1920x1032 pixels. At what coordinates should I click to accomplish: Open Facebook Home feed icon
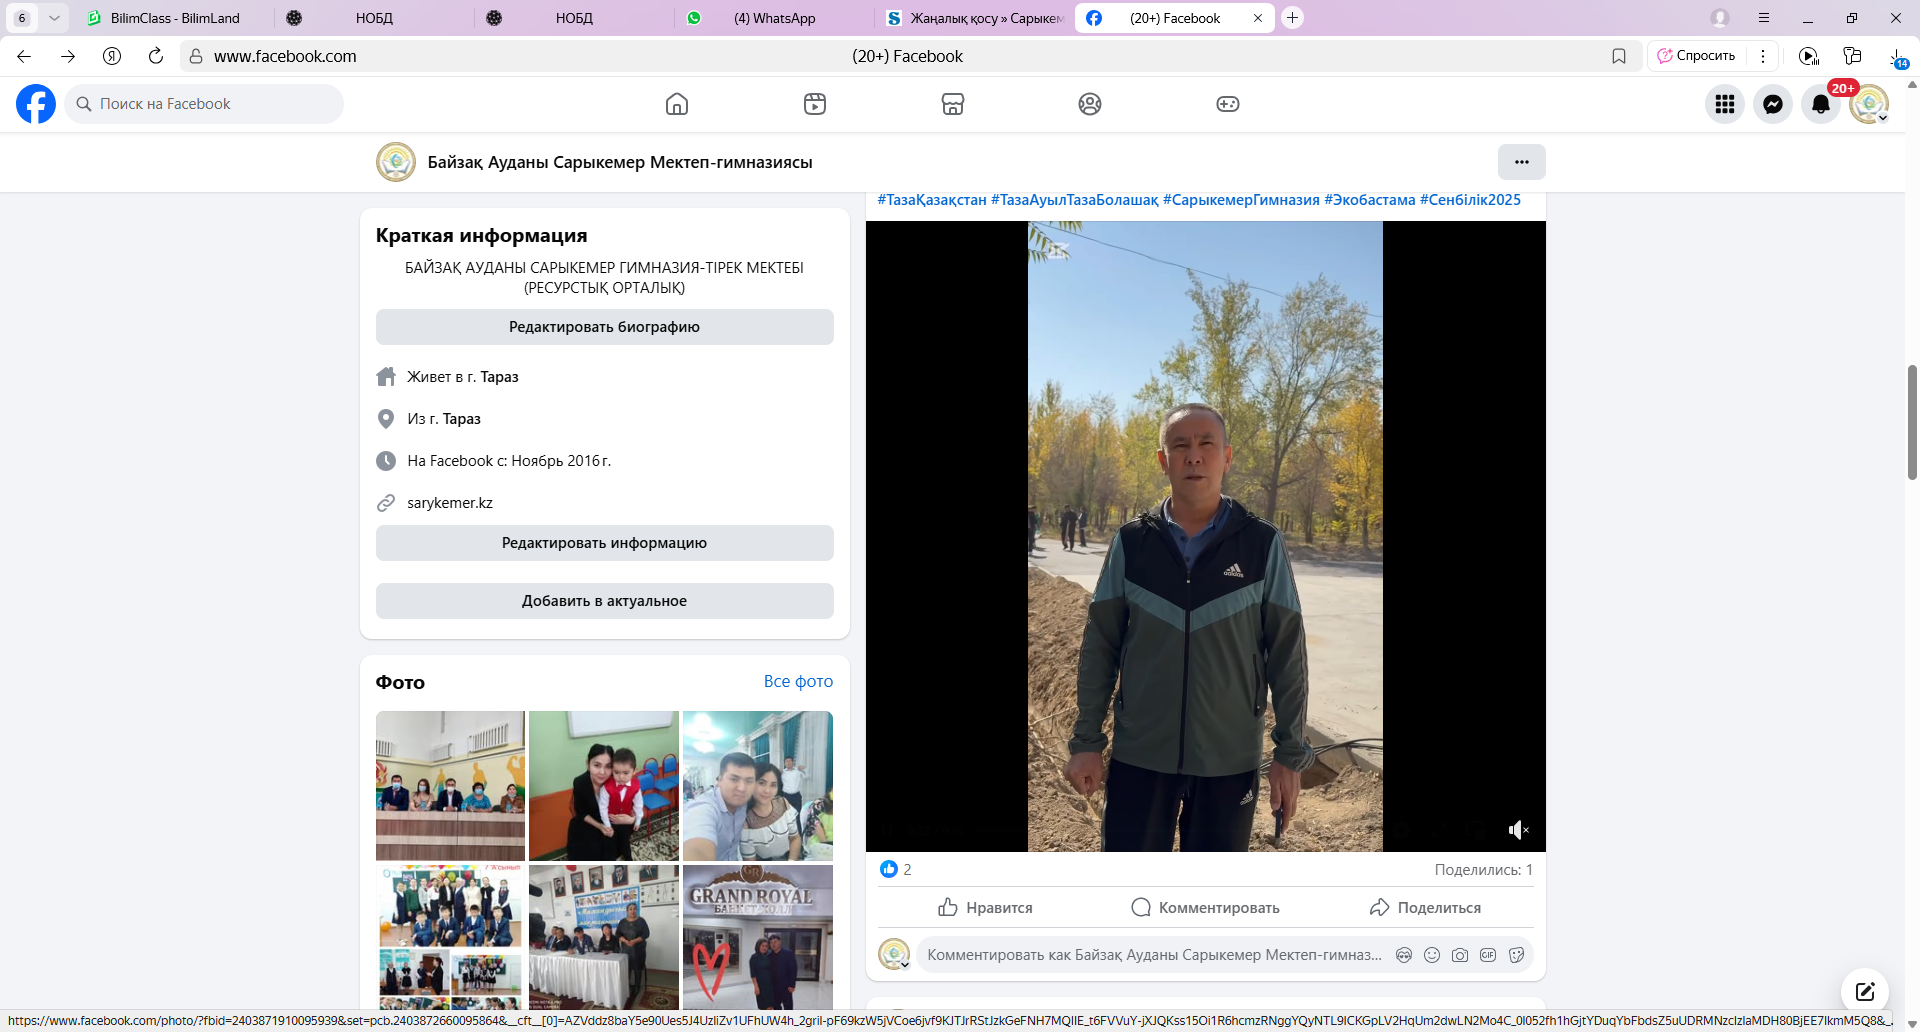677,104
